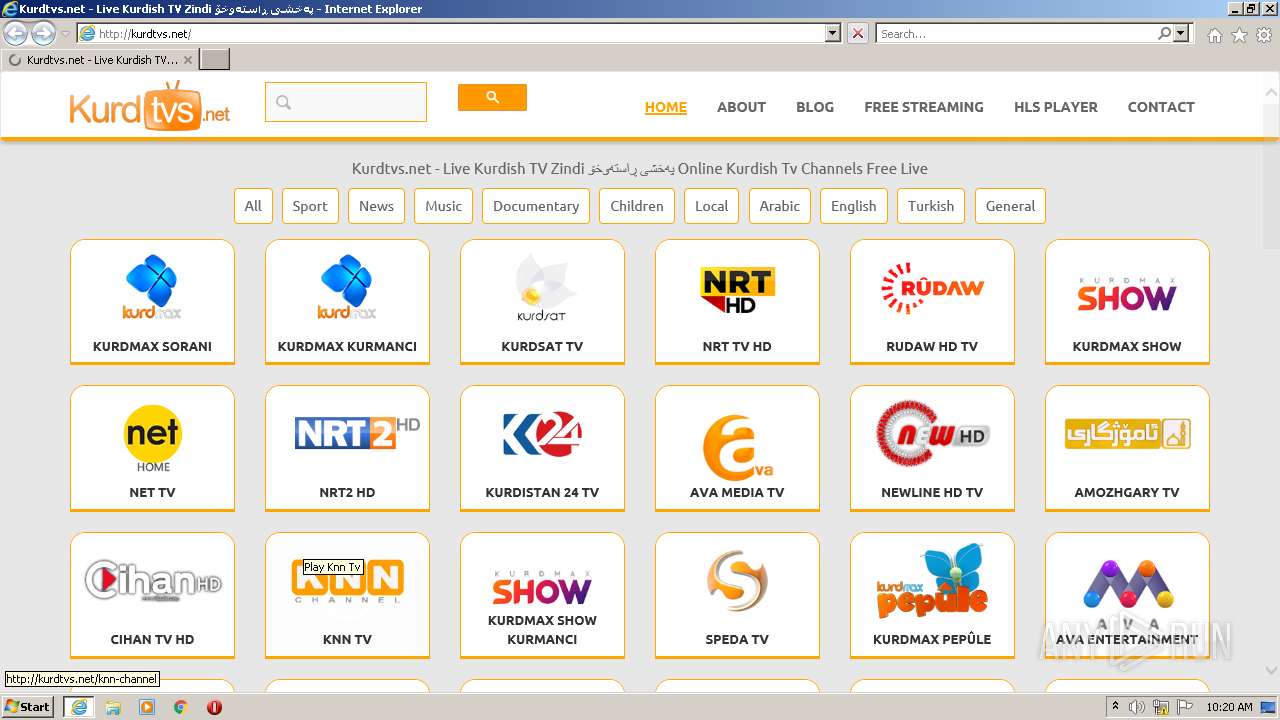Open the Rudaw HD TV logo
The height and width of the screenshot is (720, 1280).
tap(932, 288)
